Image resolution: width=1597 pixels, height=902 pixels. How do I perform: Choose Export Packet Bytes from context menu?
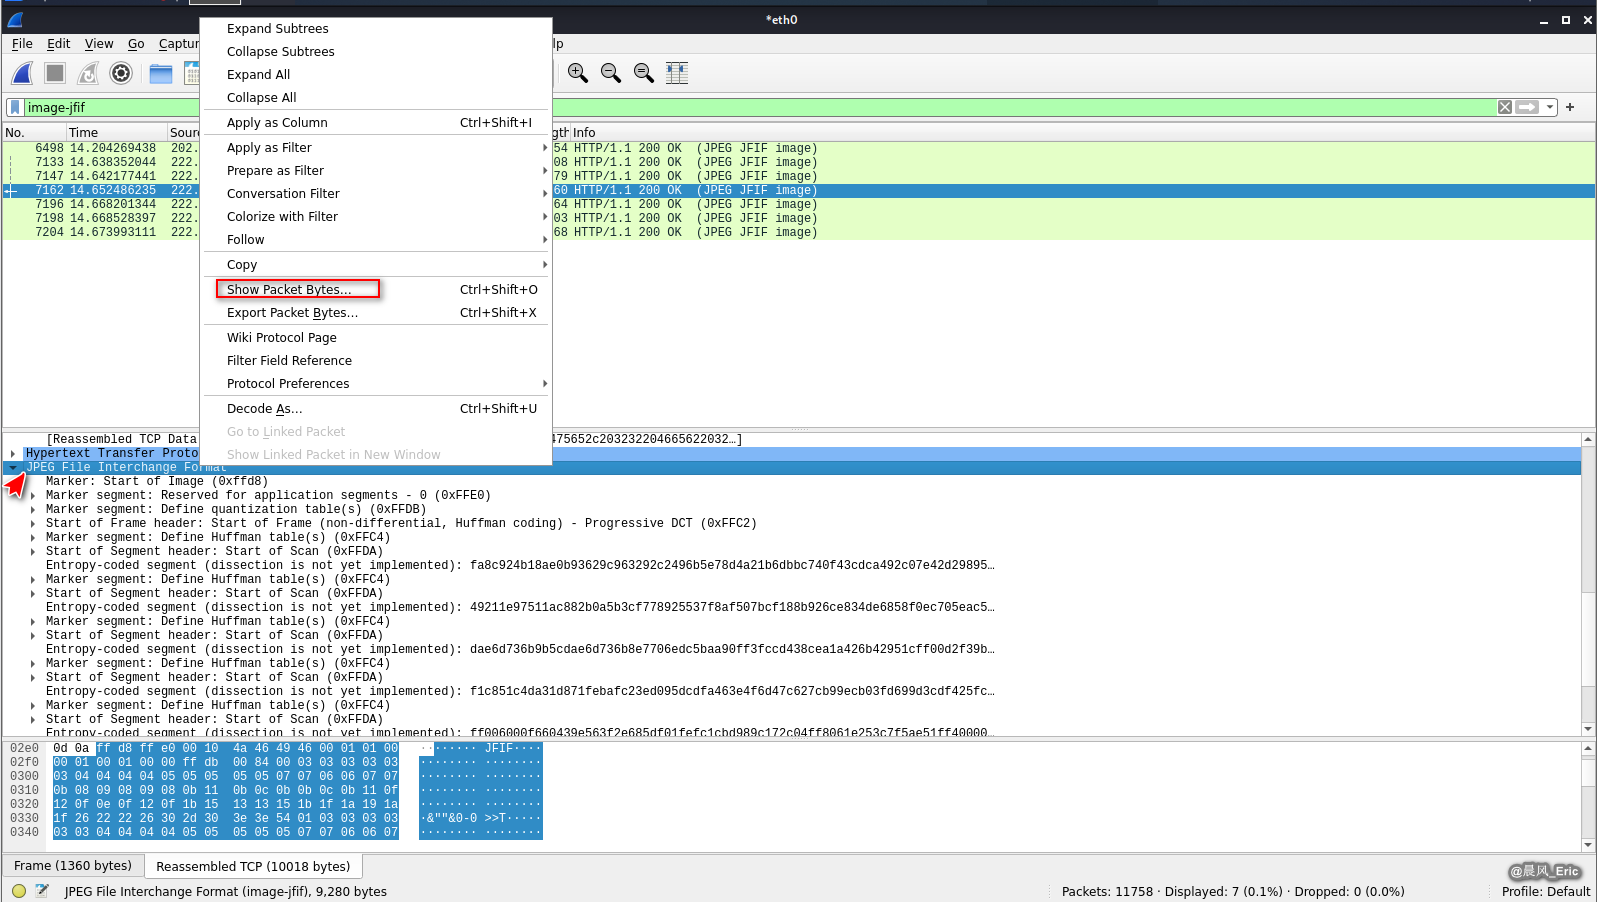pos(377,312)
